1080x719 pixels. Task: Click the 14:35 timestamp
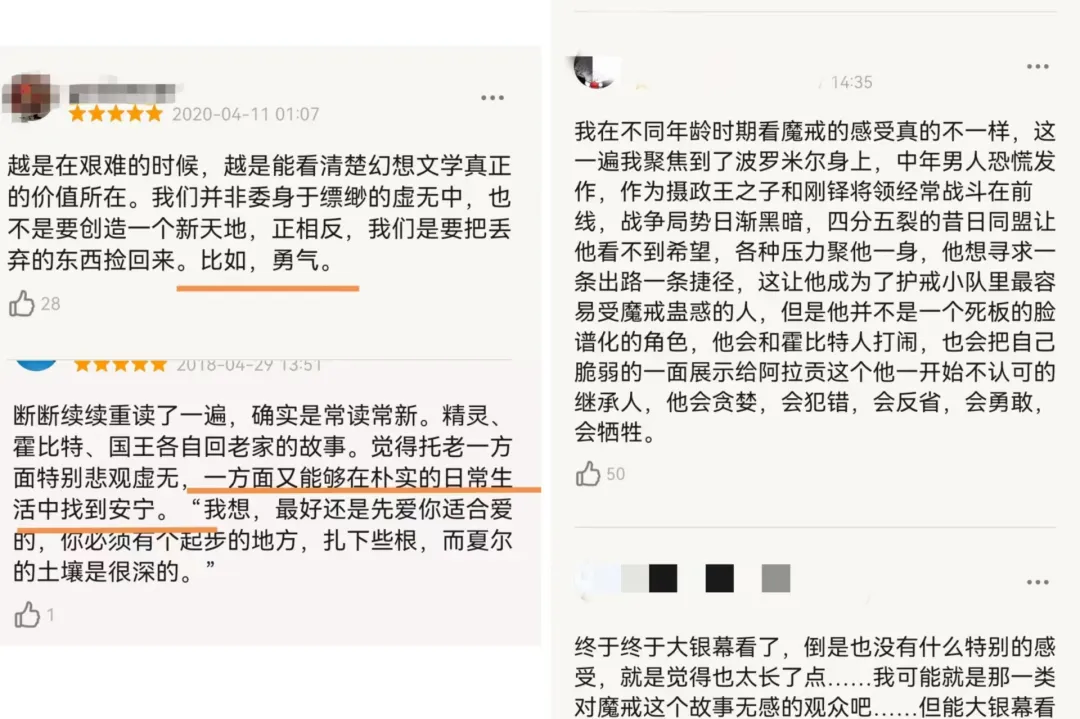851,83
